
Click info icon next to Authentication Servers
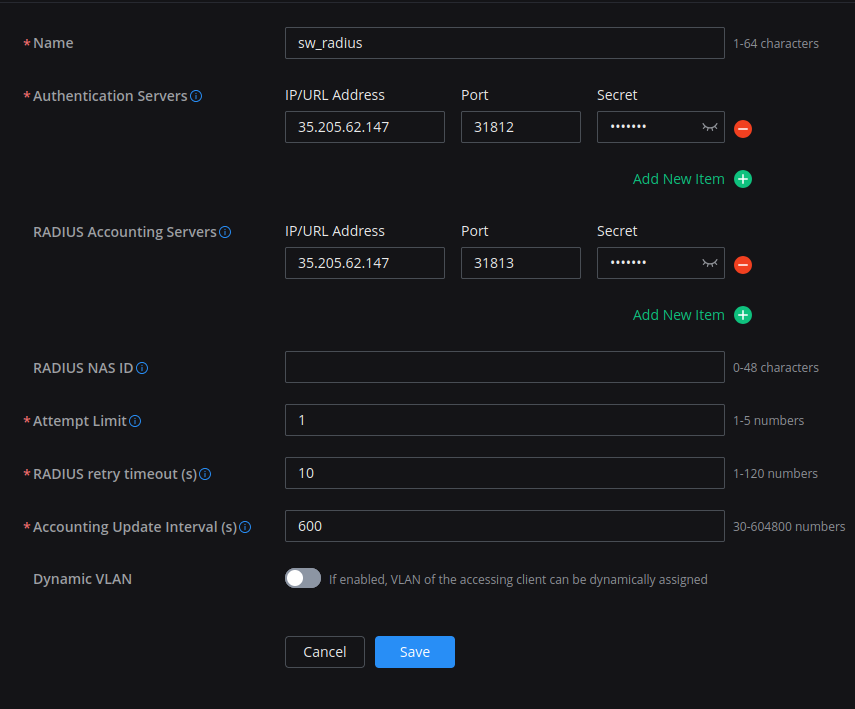click(x=196, y=97)
